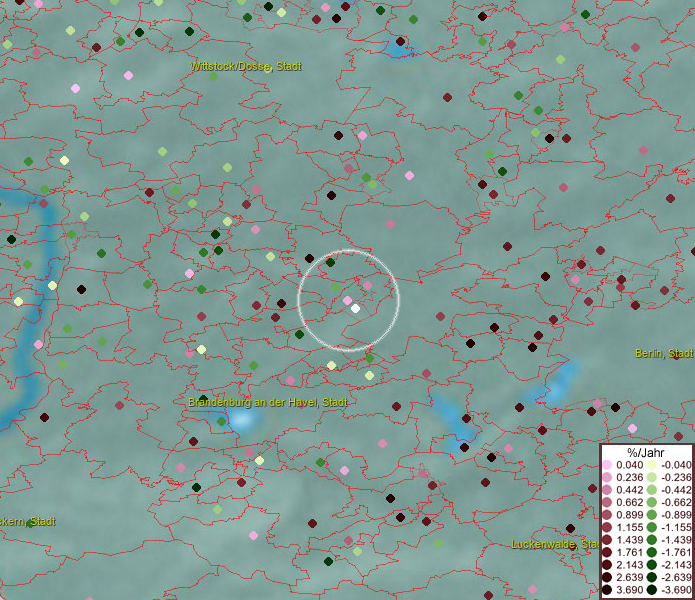Click the Berlin, Stadt map label
This screenshot has height=600, width=695.
[x=664, y=354]
